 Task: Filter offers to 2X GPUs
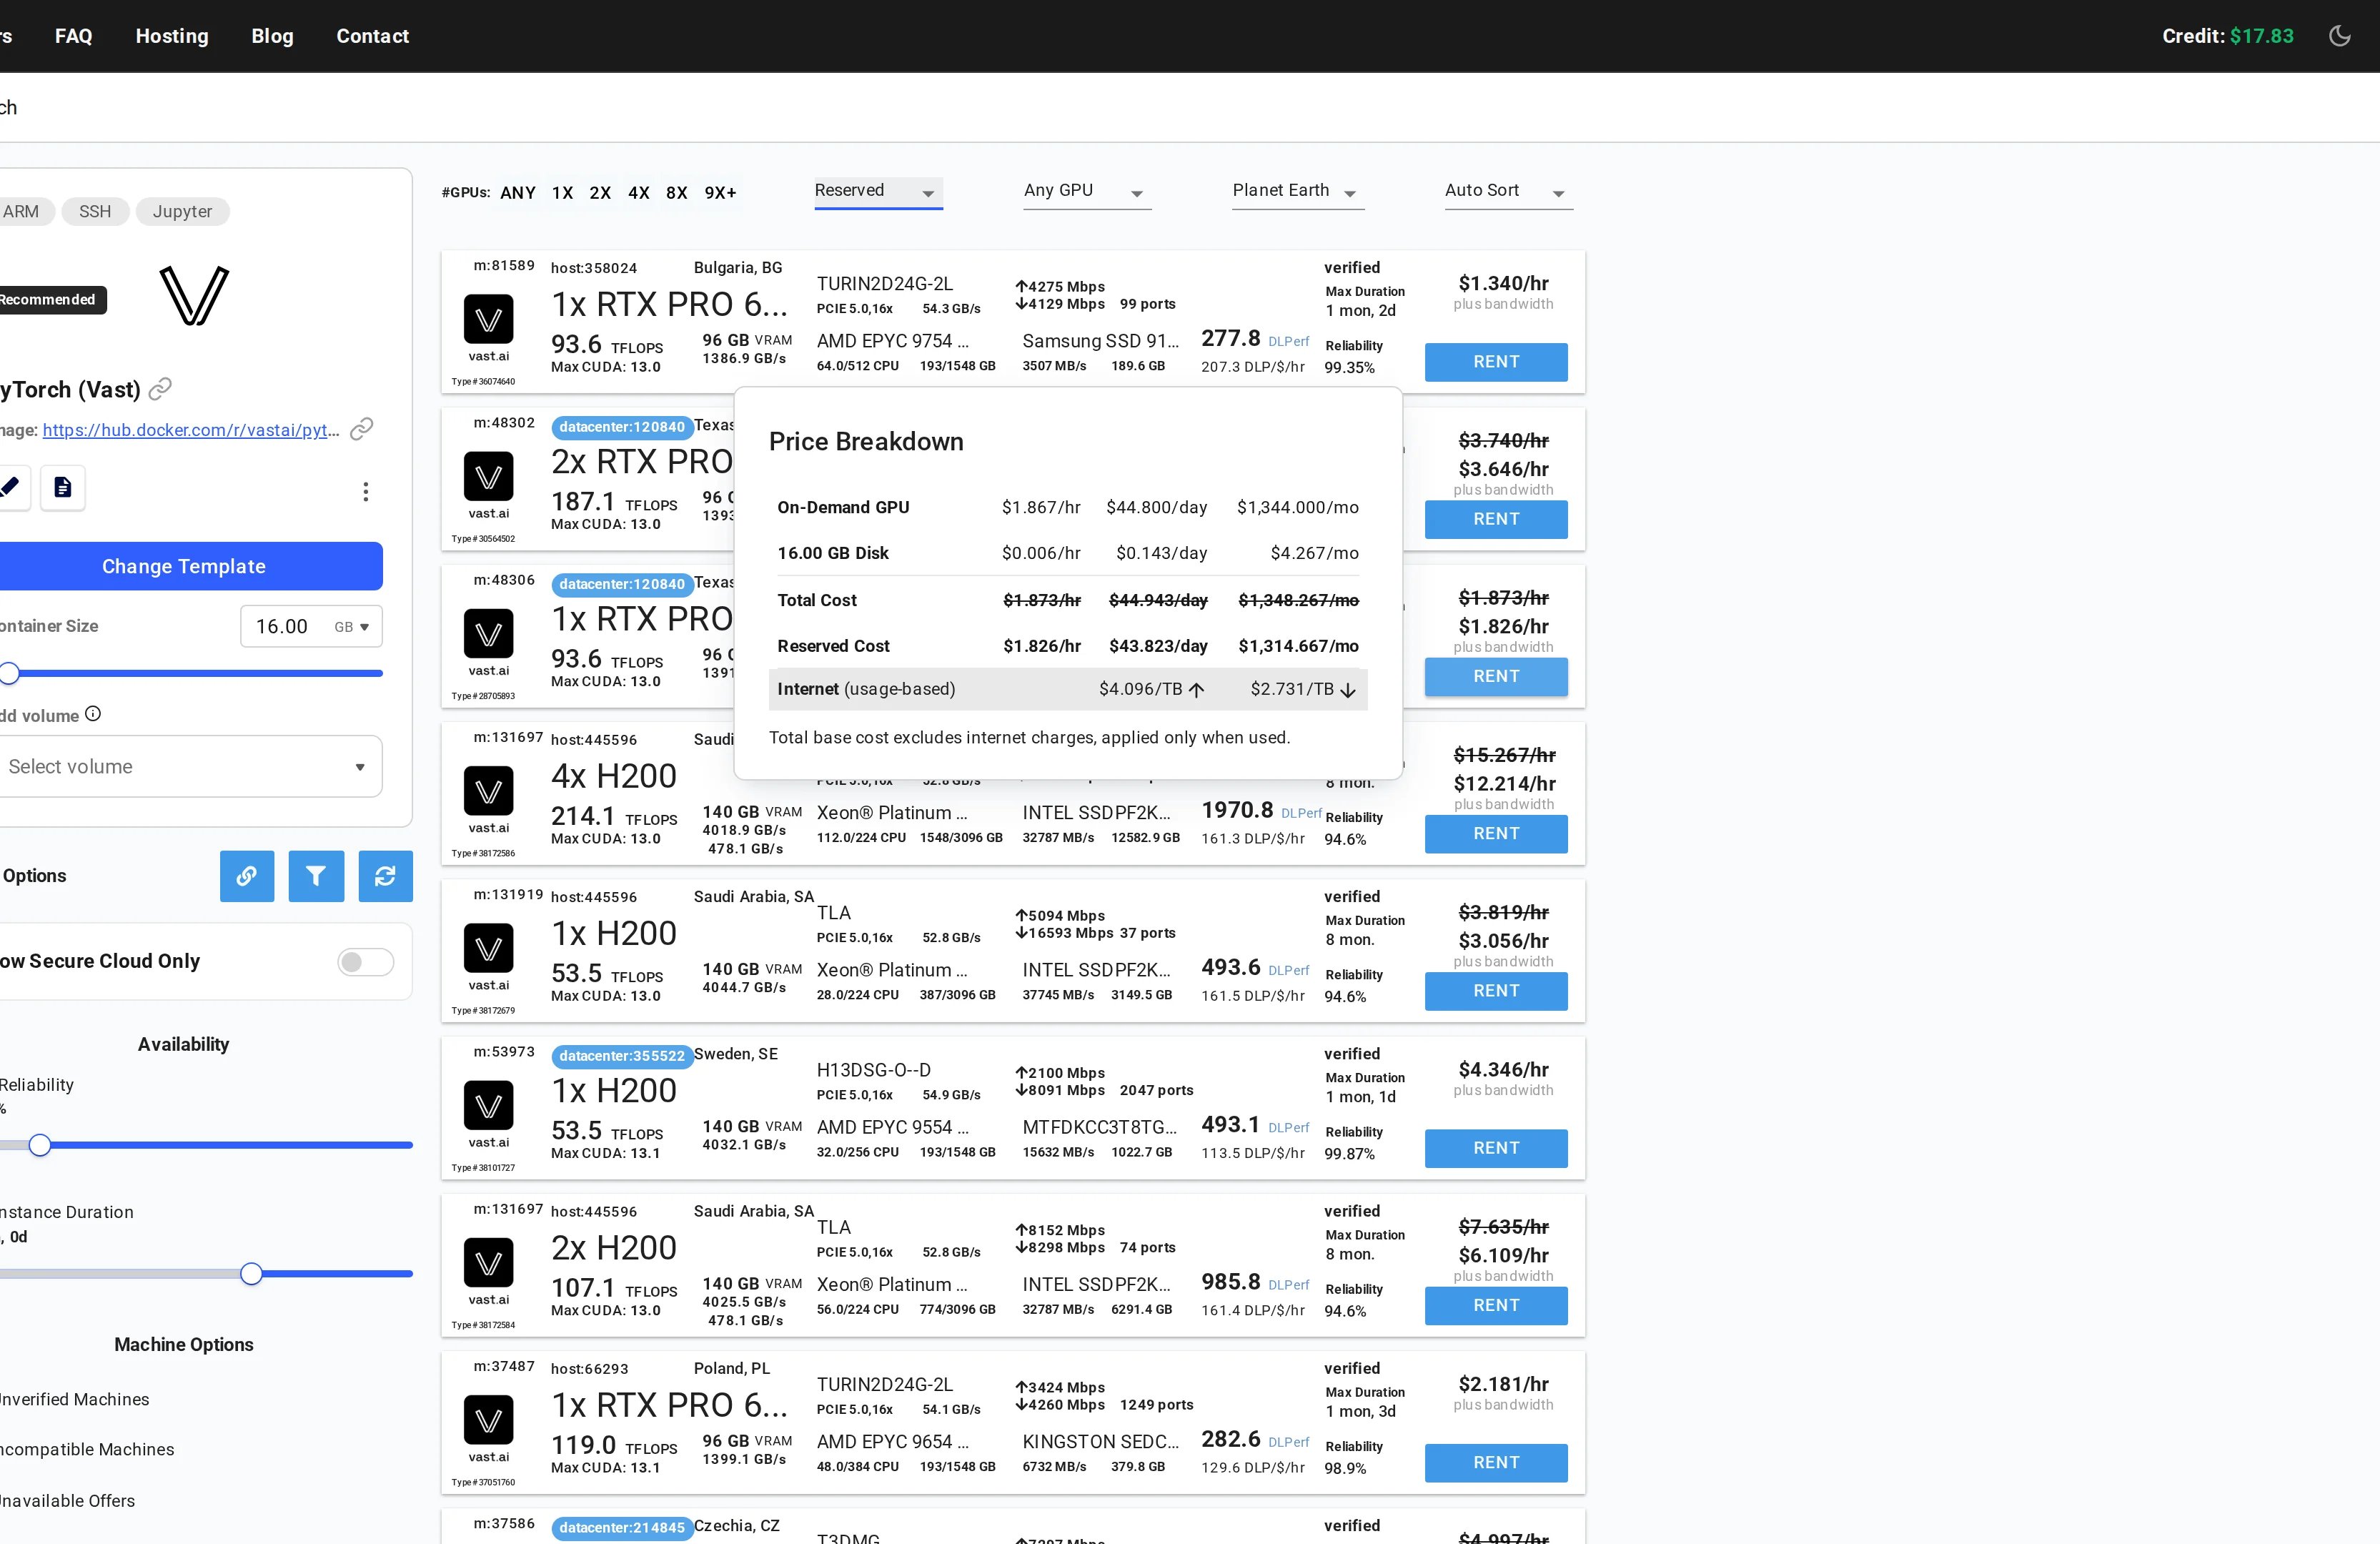click(x=600, y=193)
